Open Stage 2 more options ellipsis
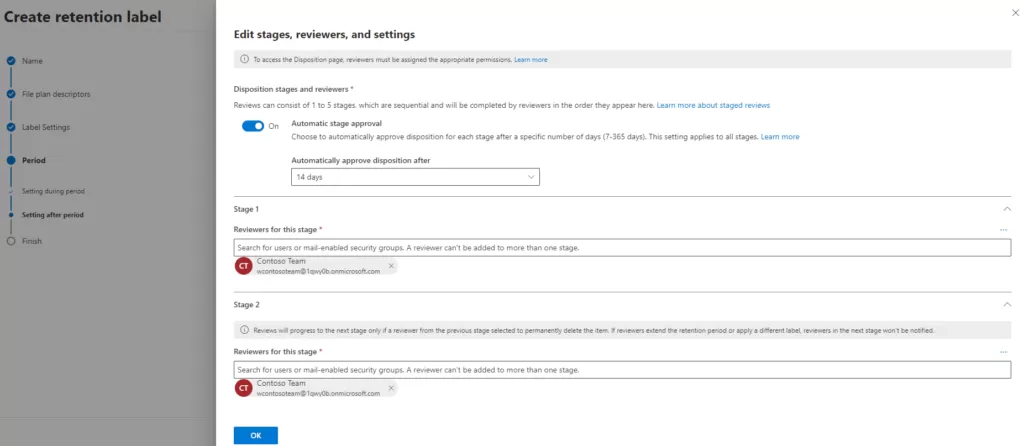1024x446 pixels. point(1003,352)
